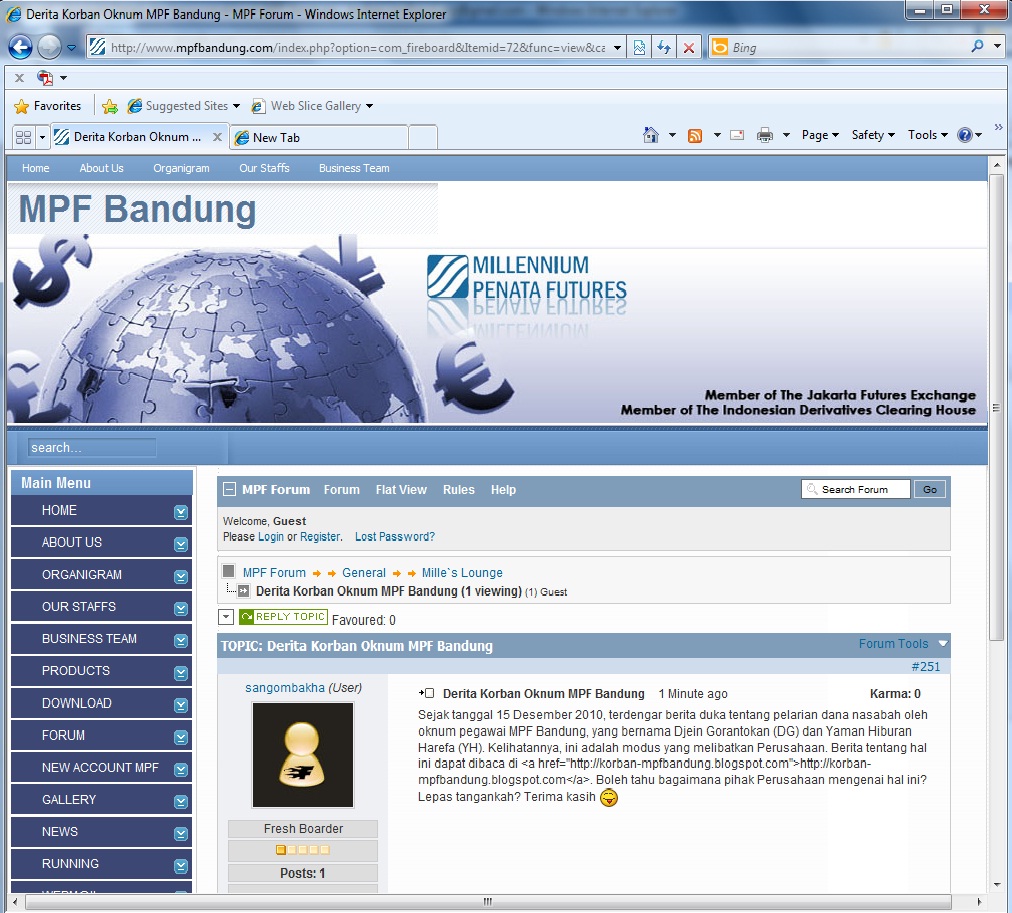Open Web Slice Gallery dropdown
Screen dimensions: 1012x913
[312, 106]
